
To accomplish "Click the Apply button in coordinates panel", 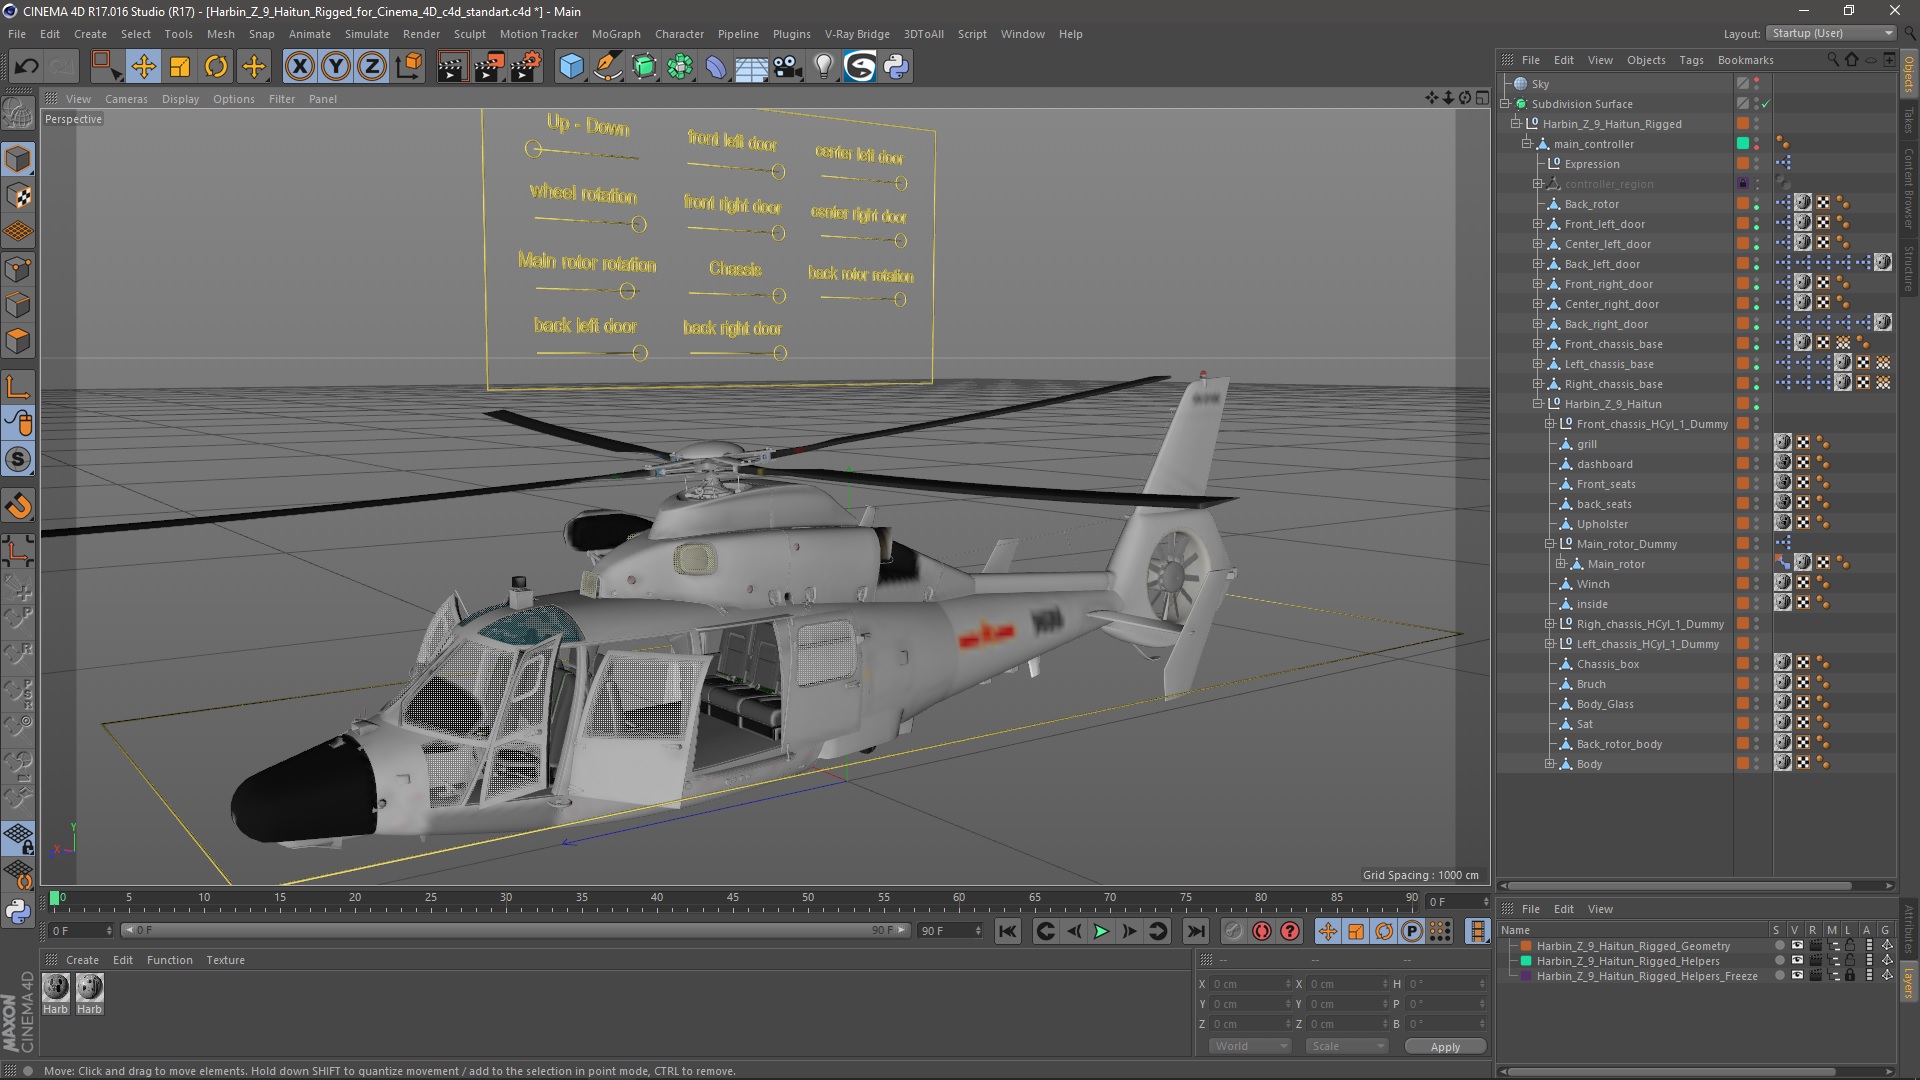I will point(1445,1046).
